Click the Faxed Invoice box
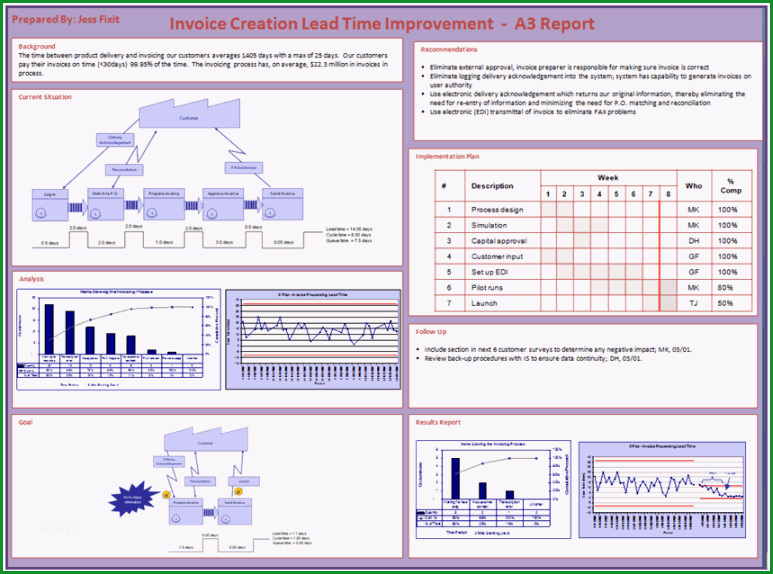This screenshot has width=773, height=574. pos(244,168)
